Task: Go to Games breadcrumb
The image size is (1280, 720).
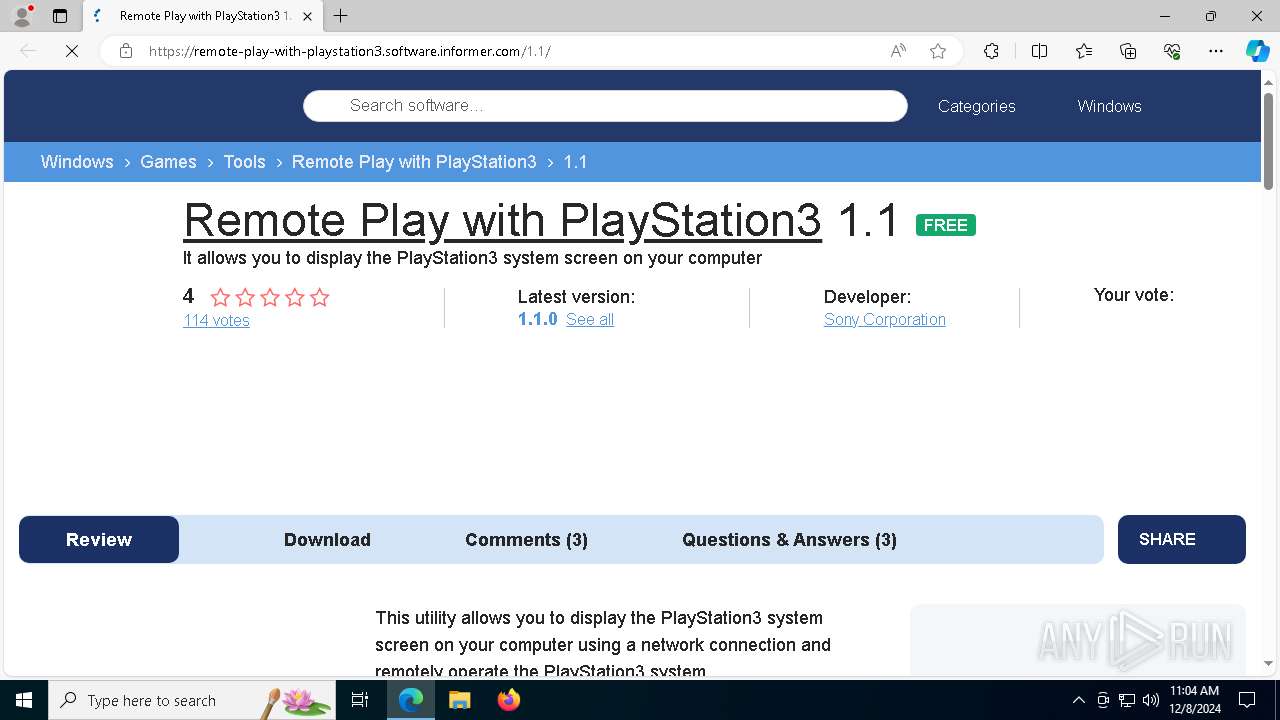Action: 168,162
